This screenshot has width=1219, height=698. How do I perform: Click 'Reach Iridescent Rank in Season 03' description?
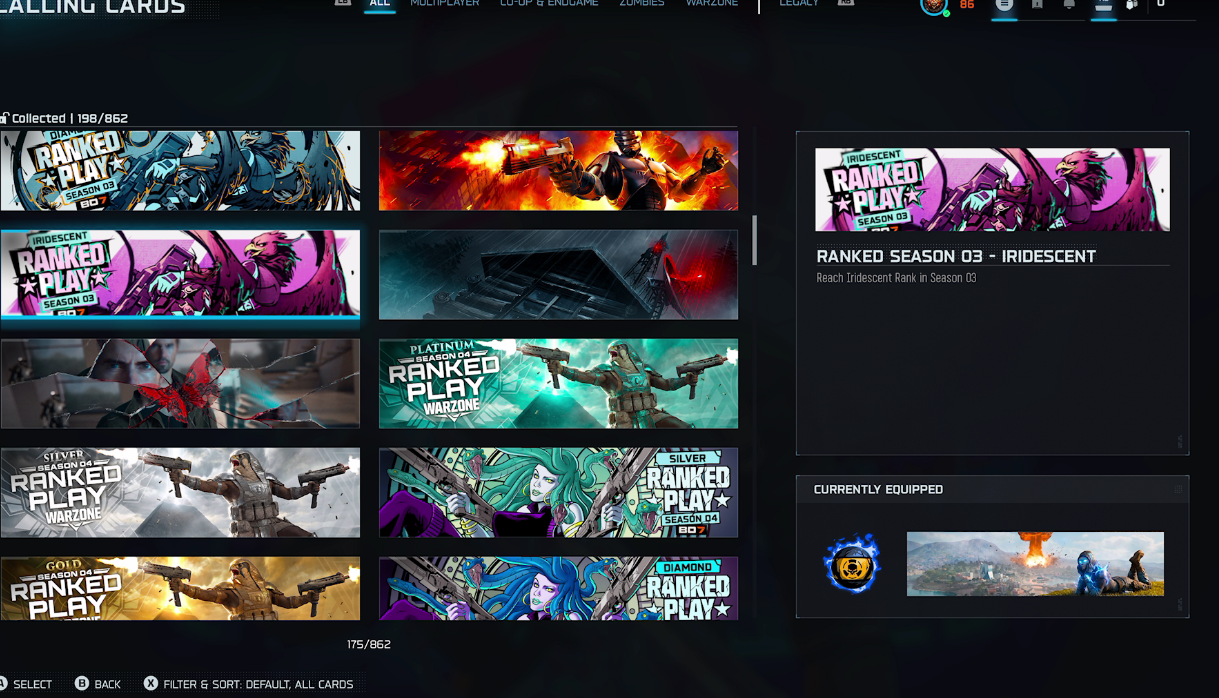[x=896, y=278]
